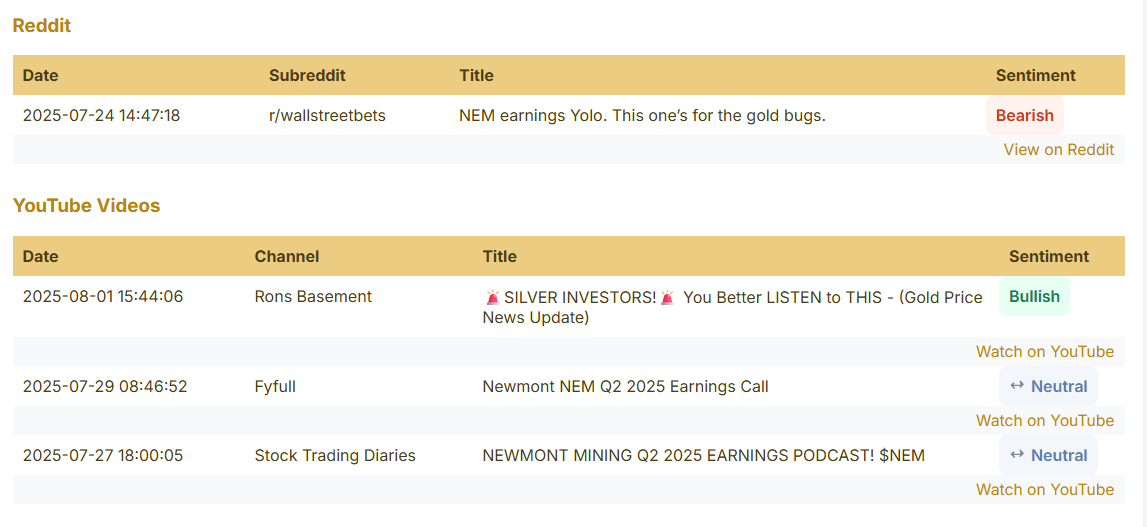This screenshot has width=1147, height=527.
Task: Watch Rons Basement video on YouTube
Action: (1045, 351)
